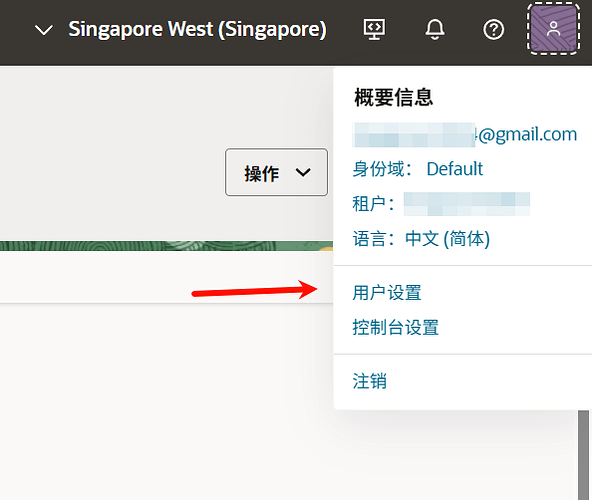
Task: Open the Cloud Shell developer tools icon
Action: click(374, 29)
